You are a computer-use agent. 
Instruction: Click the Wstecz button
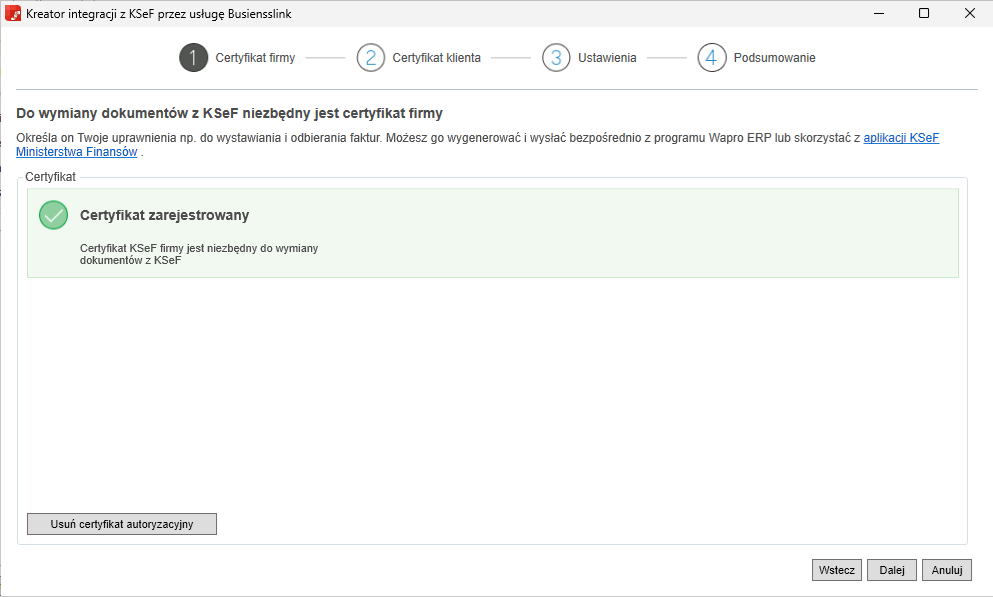point(836,570)
